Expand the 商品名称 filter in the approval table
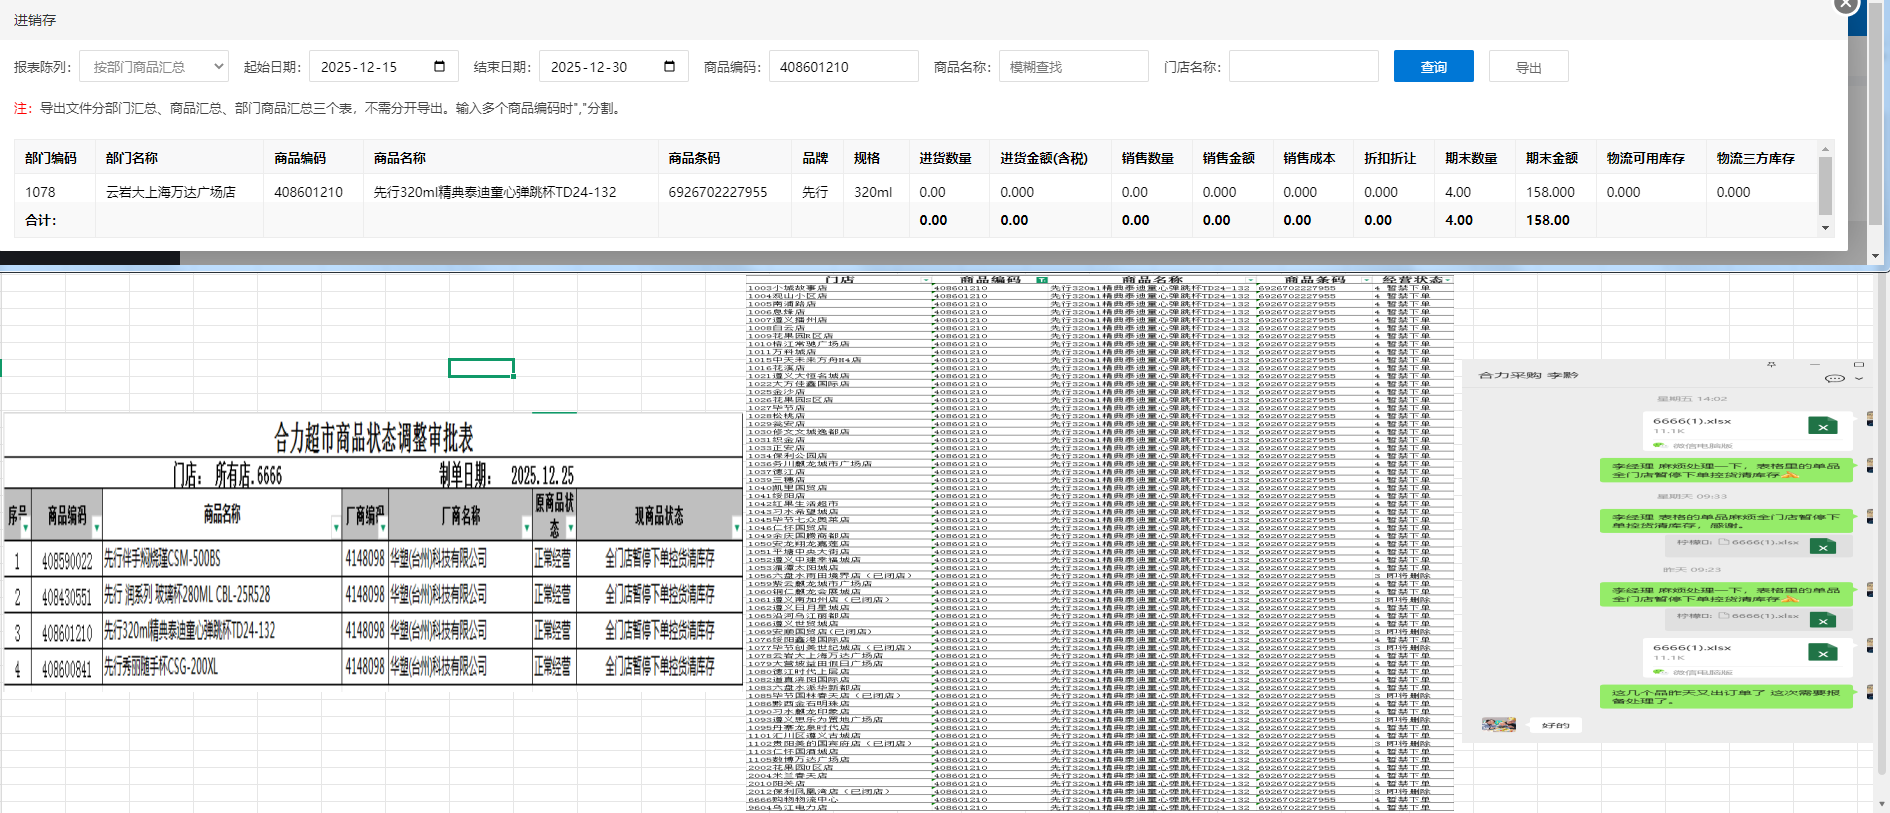This screenshot has width=1890, height=813. click(335, 526)
